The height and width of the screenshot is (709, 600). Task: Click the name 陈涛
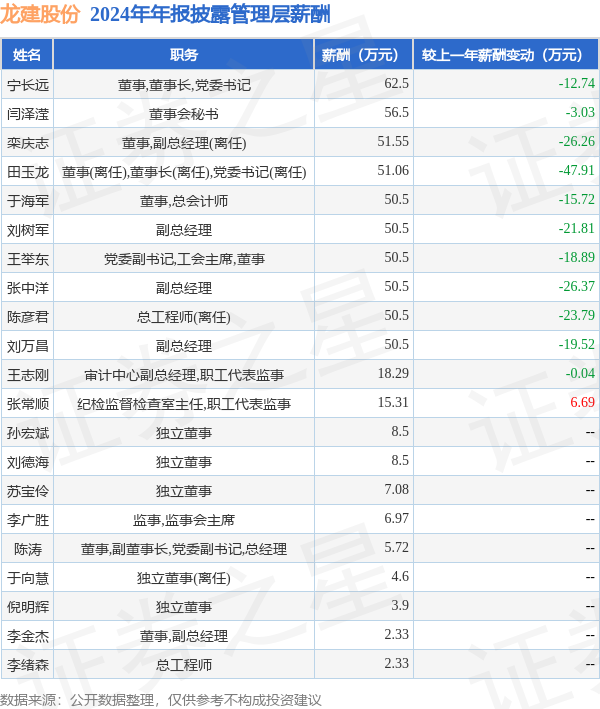(28, 549)
